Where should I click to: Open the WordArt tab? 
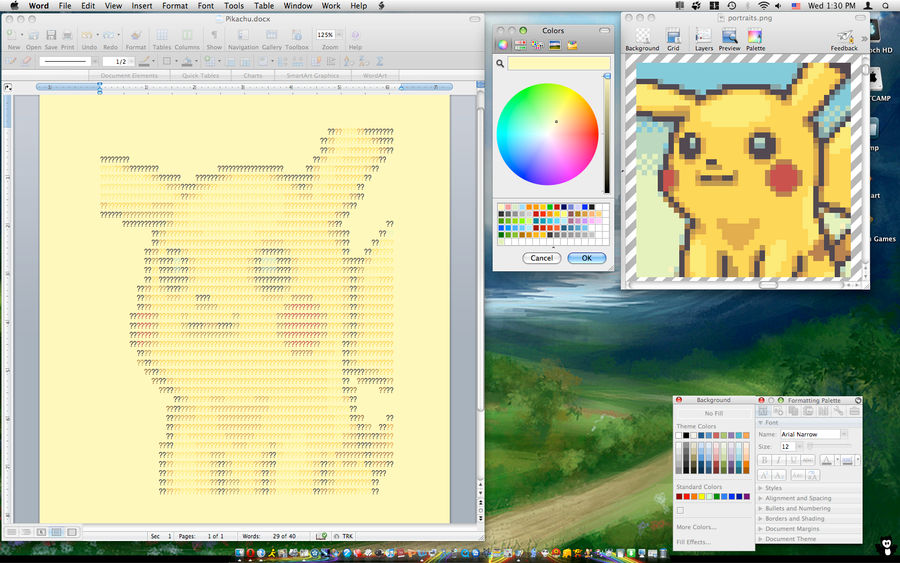point(374,75)
